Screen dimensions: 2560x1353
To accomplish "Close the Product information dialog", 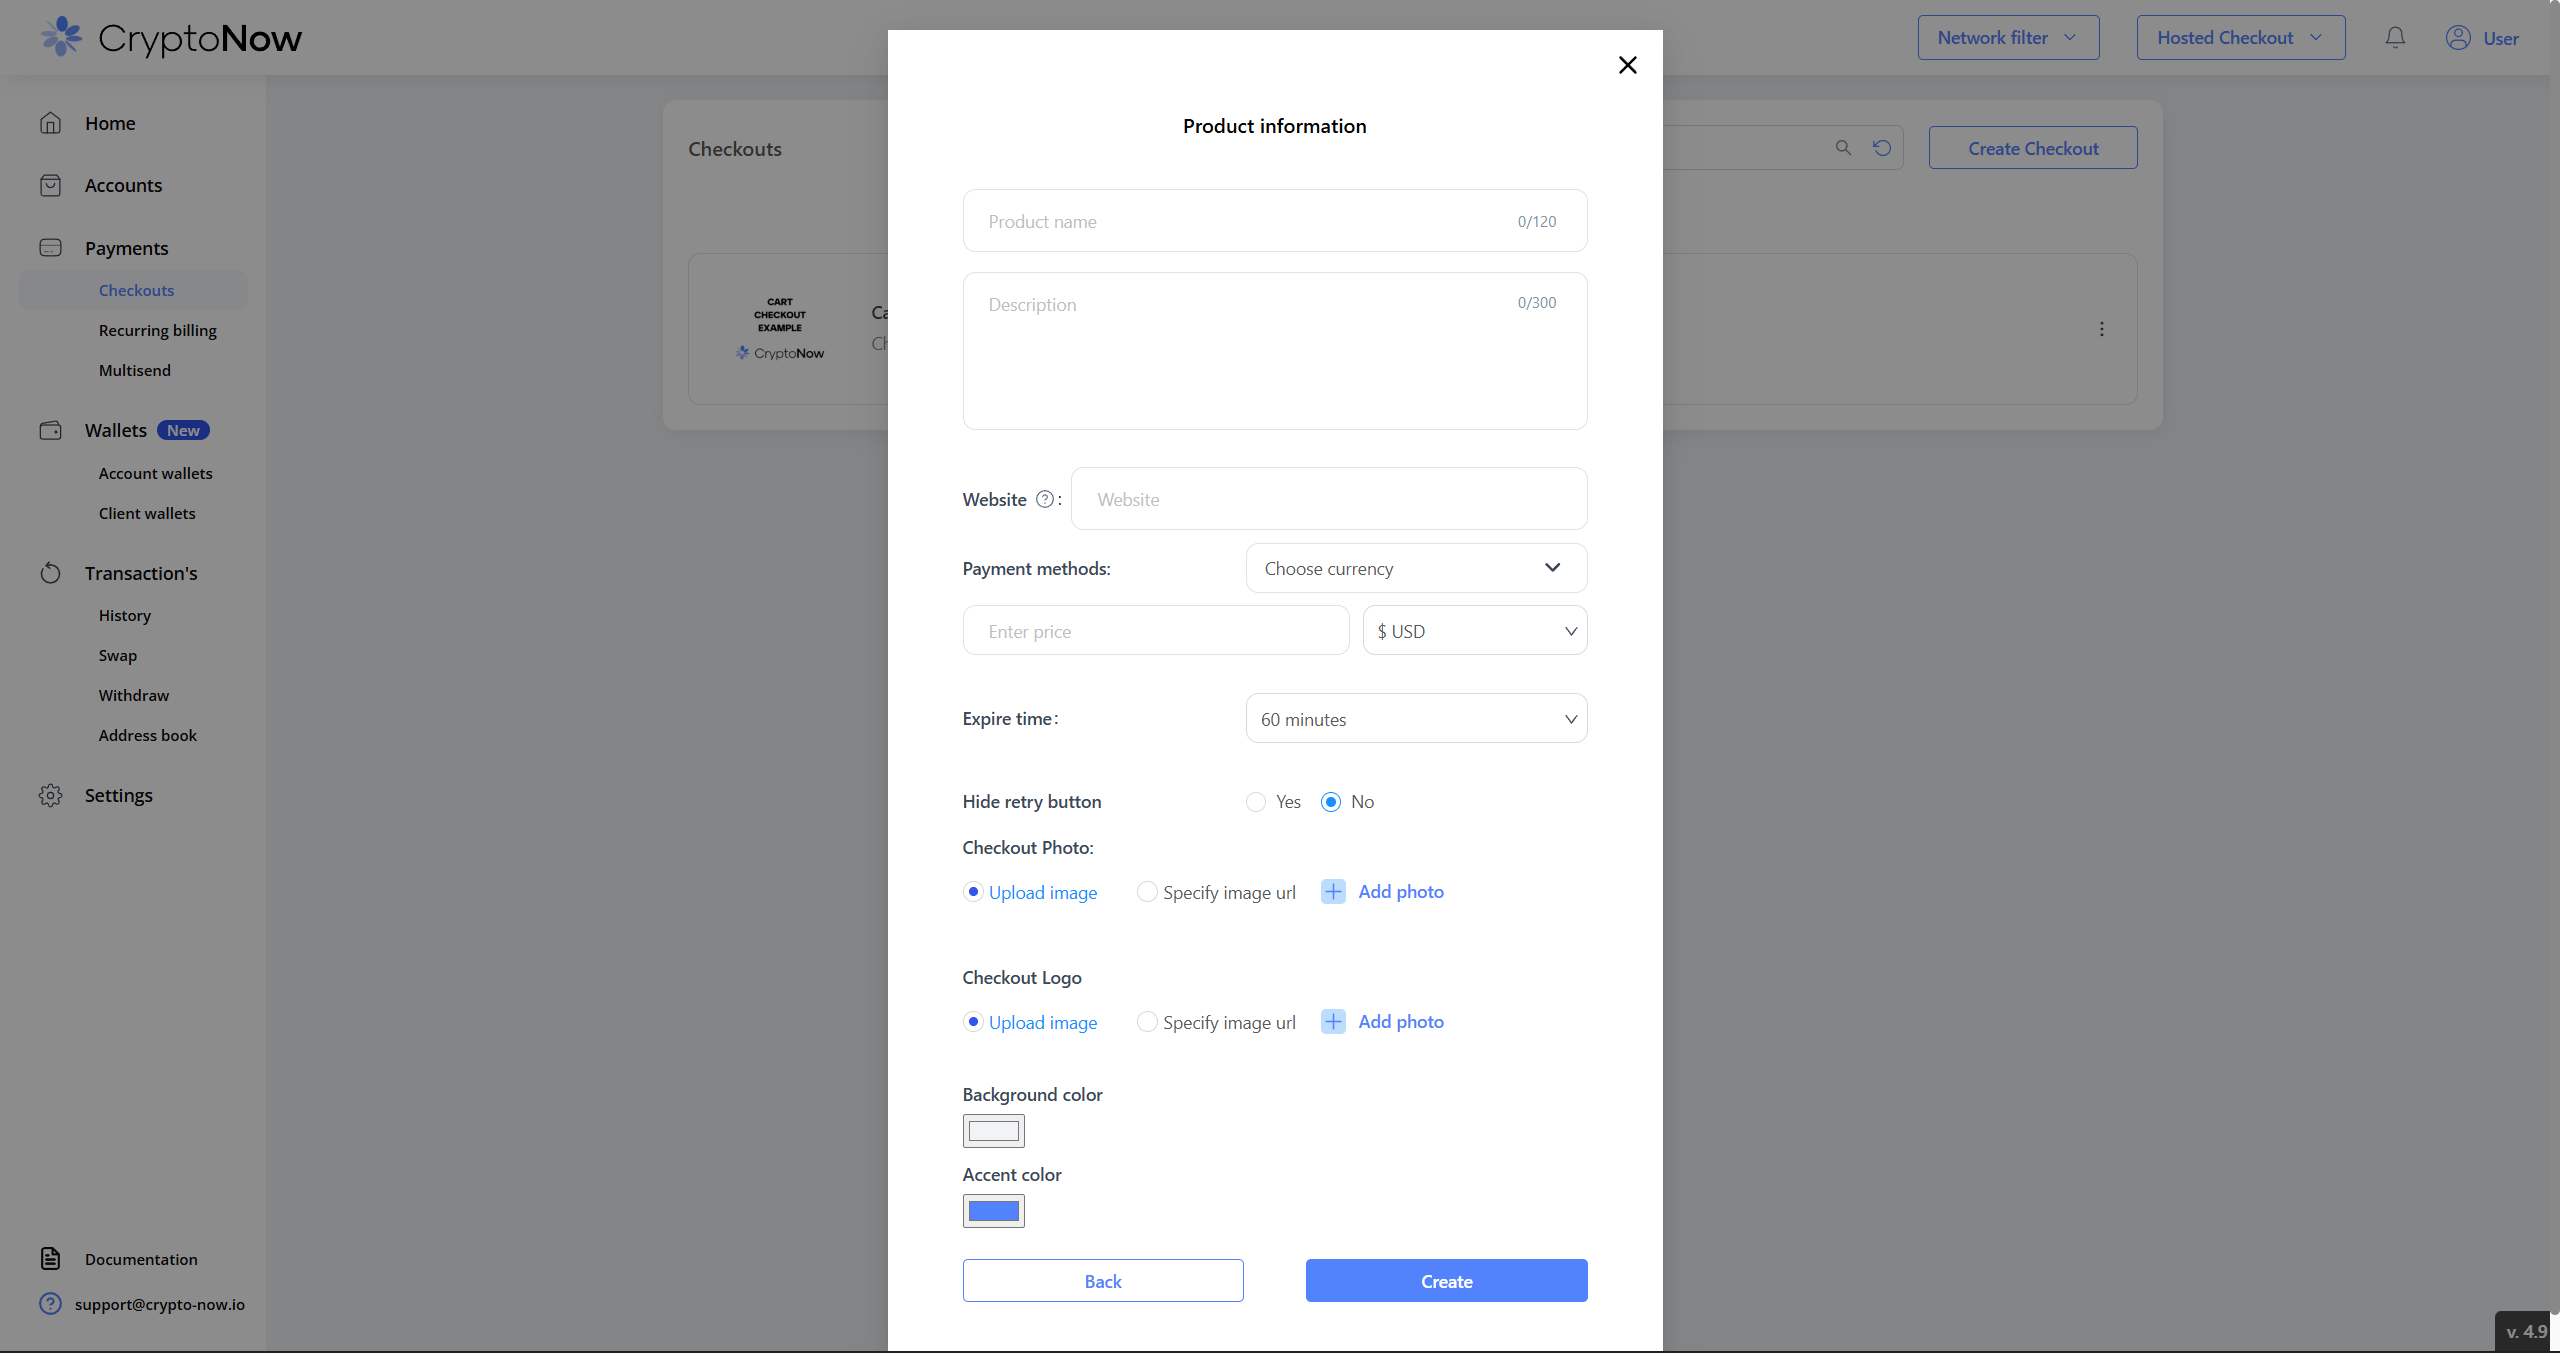I will coord(1627,65).
